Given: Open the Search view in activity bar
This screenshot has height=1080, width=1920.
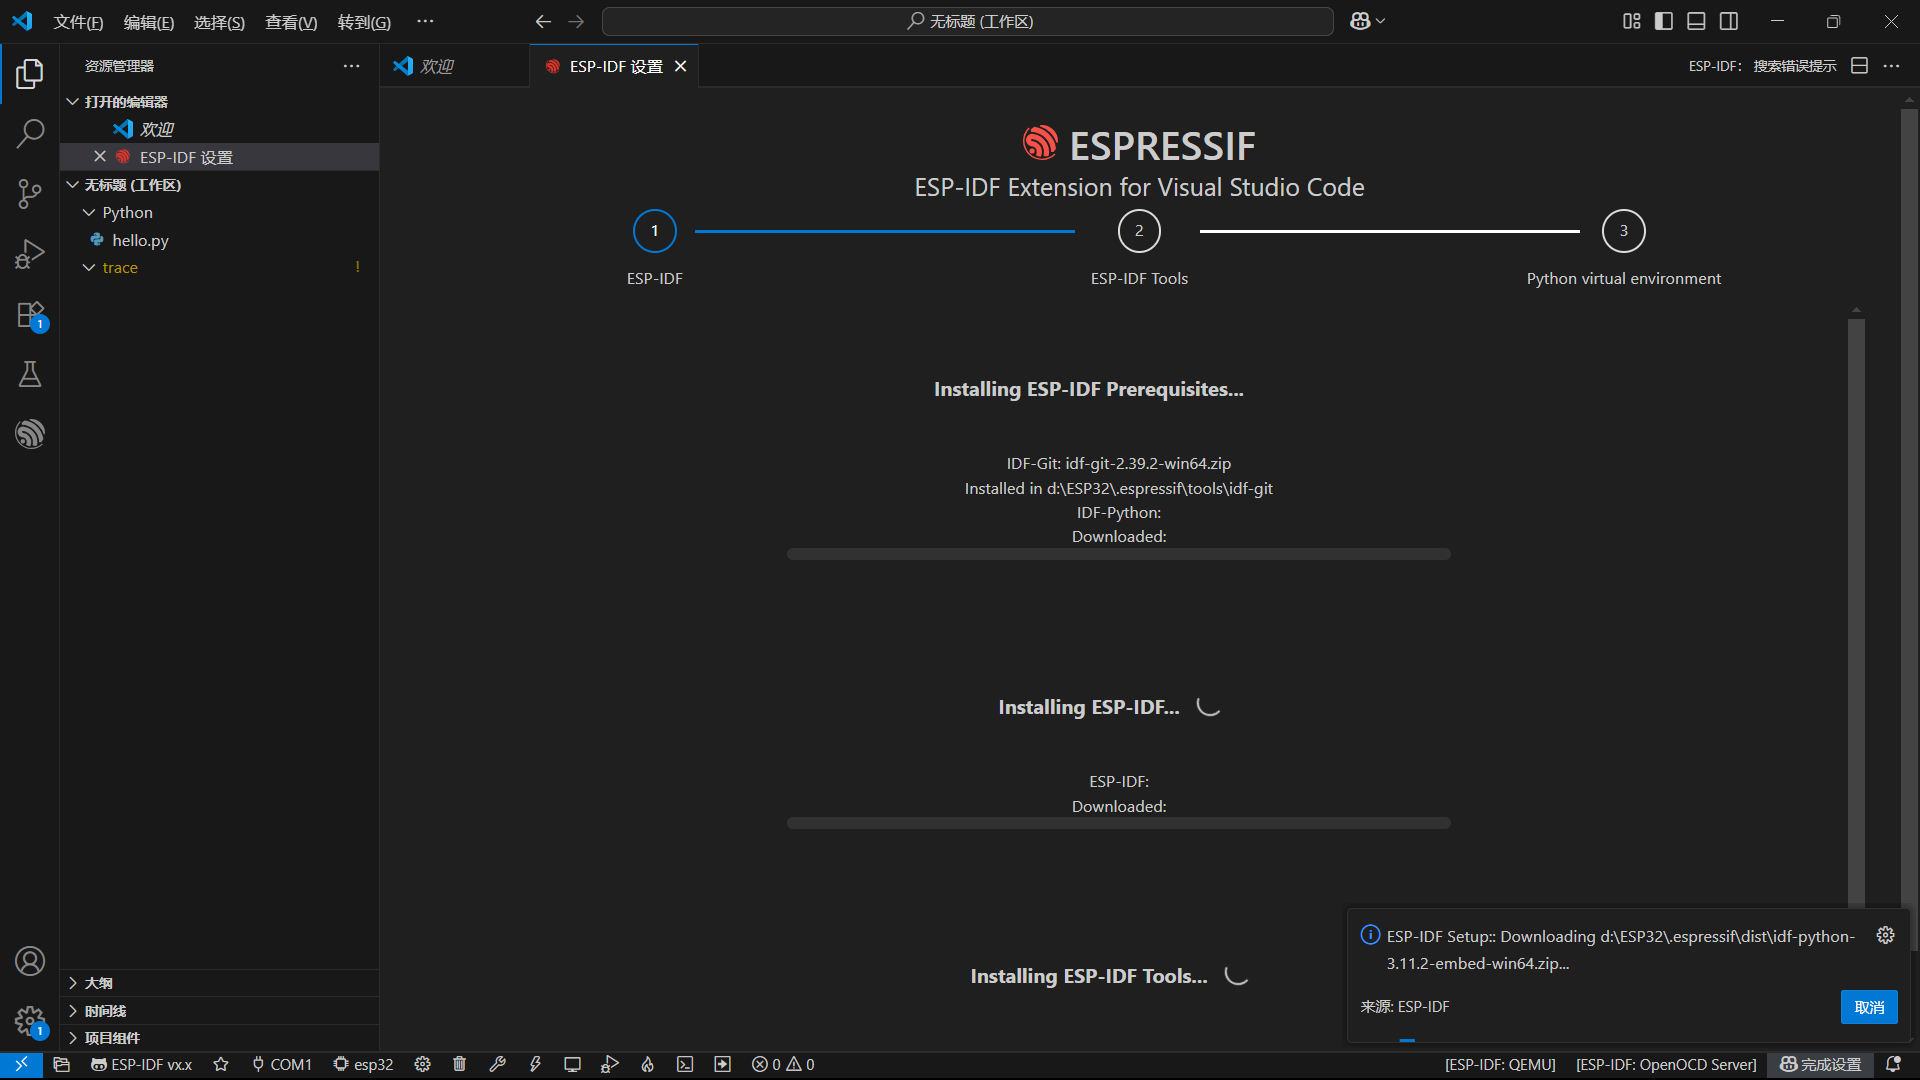Looking at the screenshot, I should [x=30, y=133].
